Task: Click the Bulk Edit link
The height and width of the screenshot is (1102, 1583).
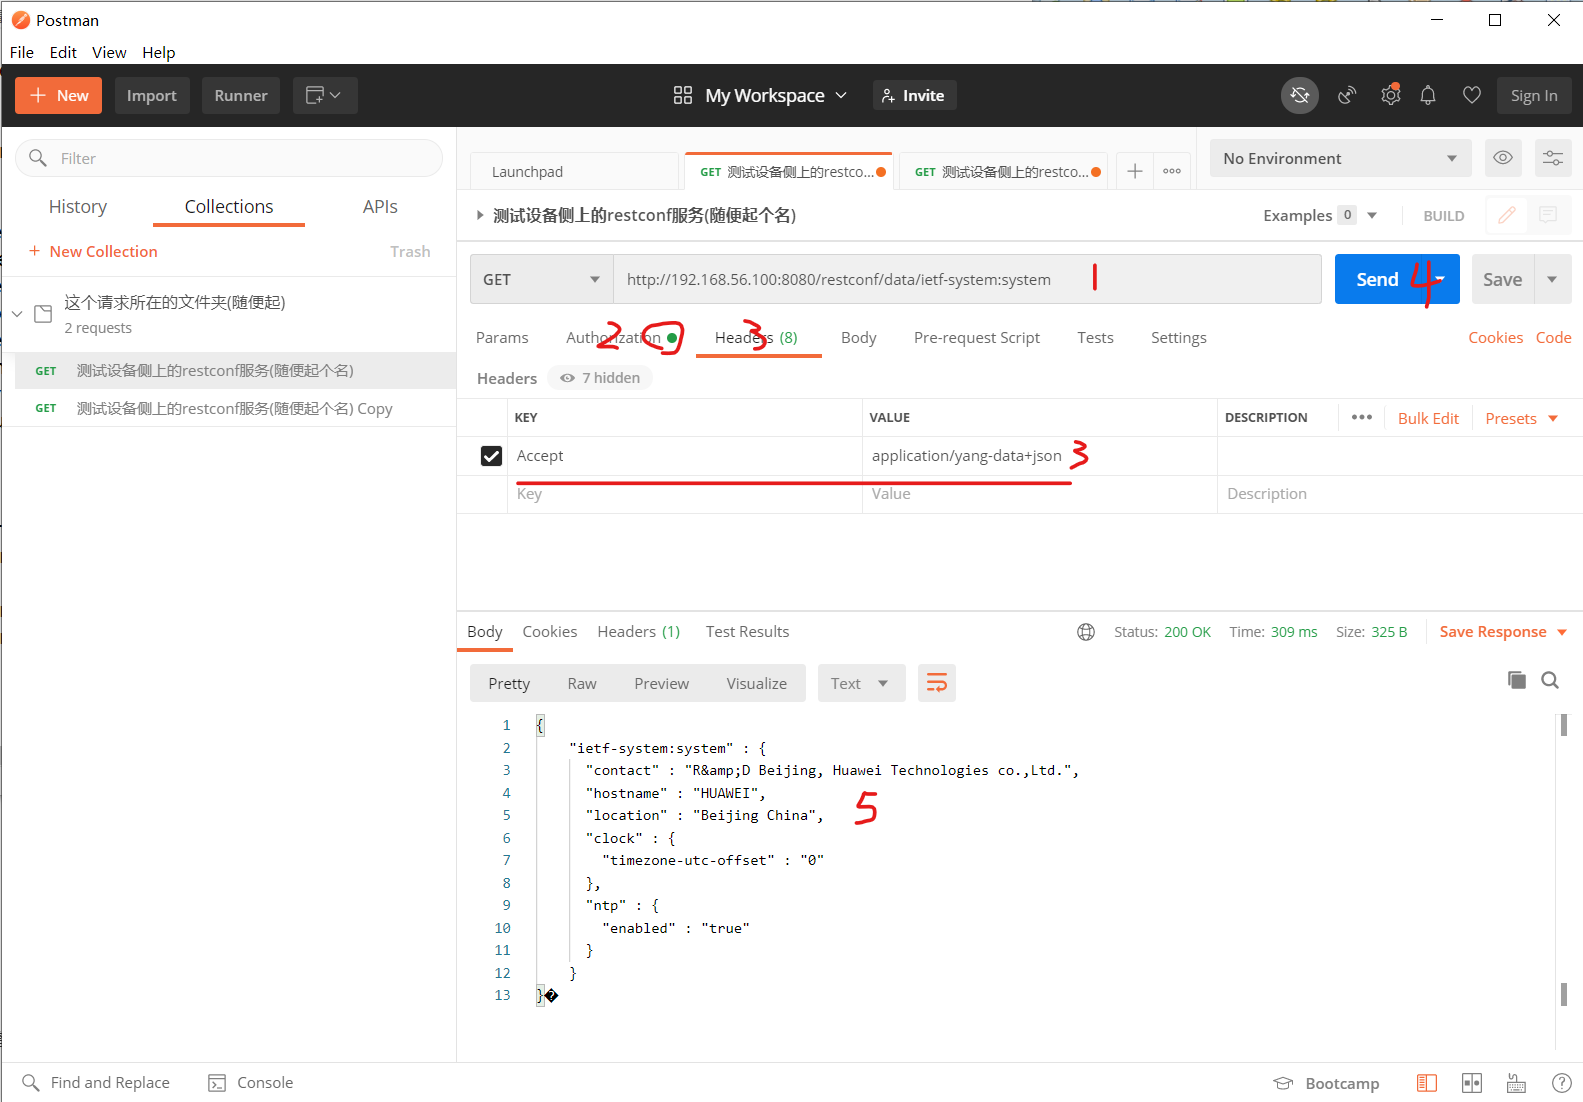Action: point(1427,418)
